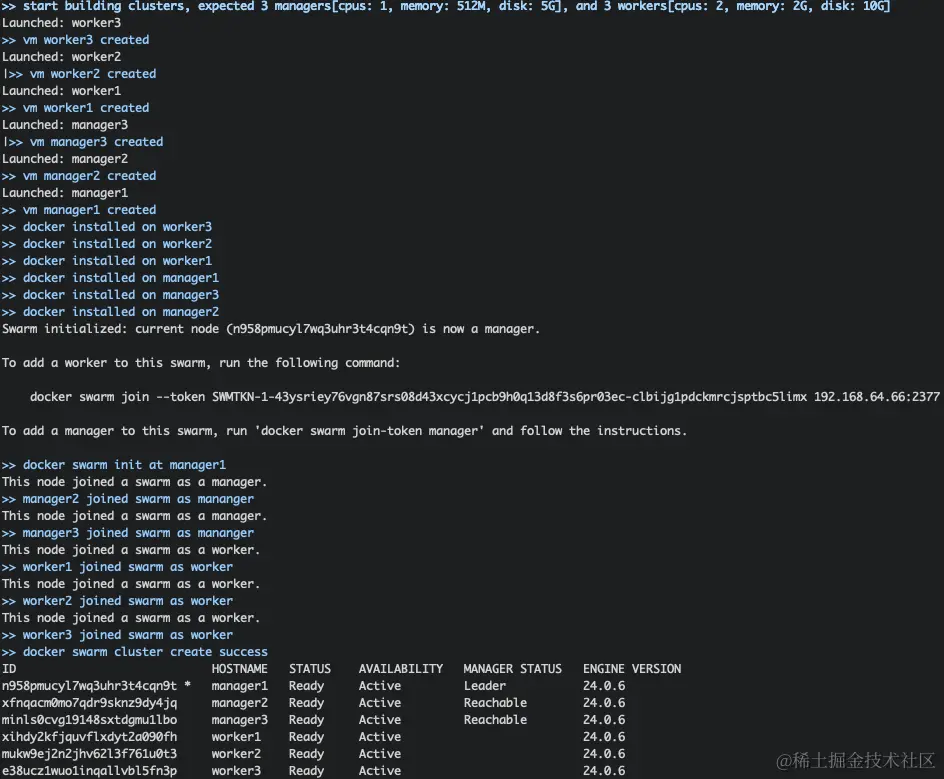Click 'worker2' hostname in the node table

(x=236, y=754)
